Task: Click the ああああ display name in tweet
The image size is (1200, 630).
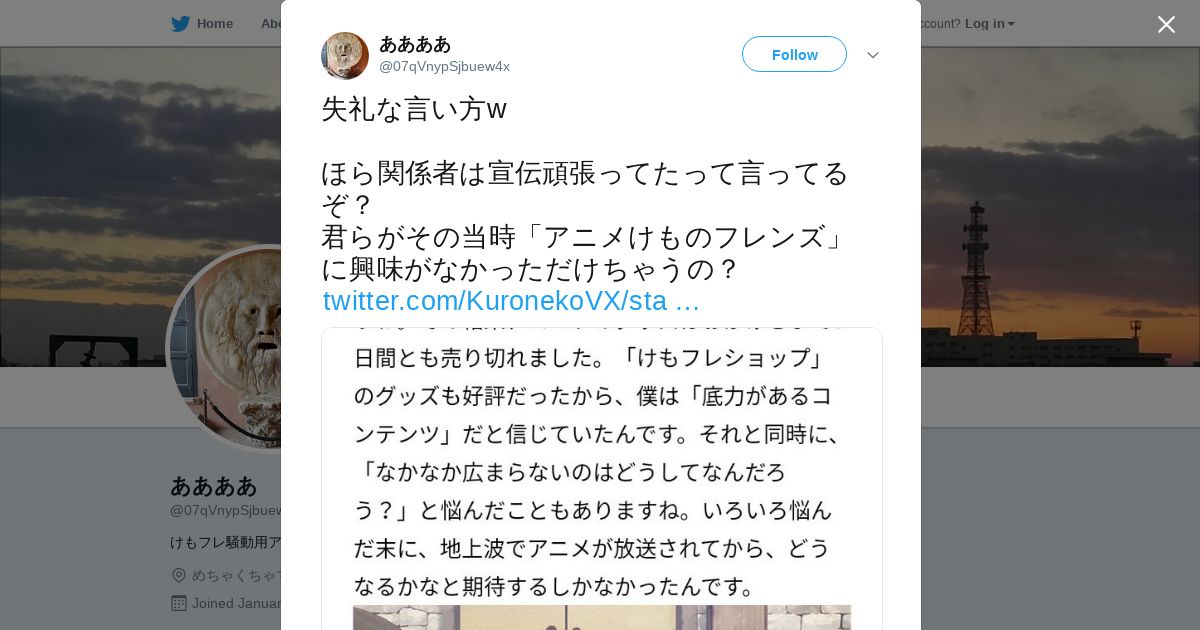Action: (415, 44)
